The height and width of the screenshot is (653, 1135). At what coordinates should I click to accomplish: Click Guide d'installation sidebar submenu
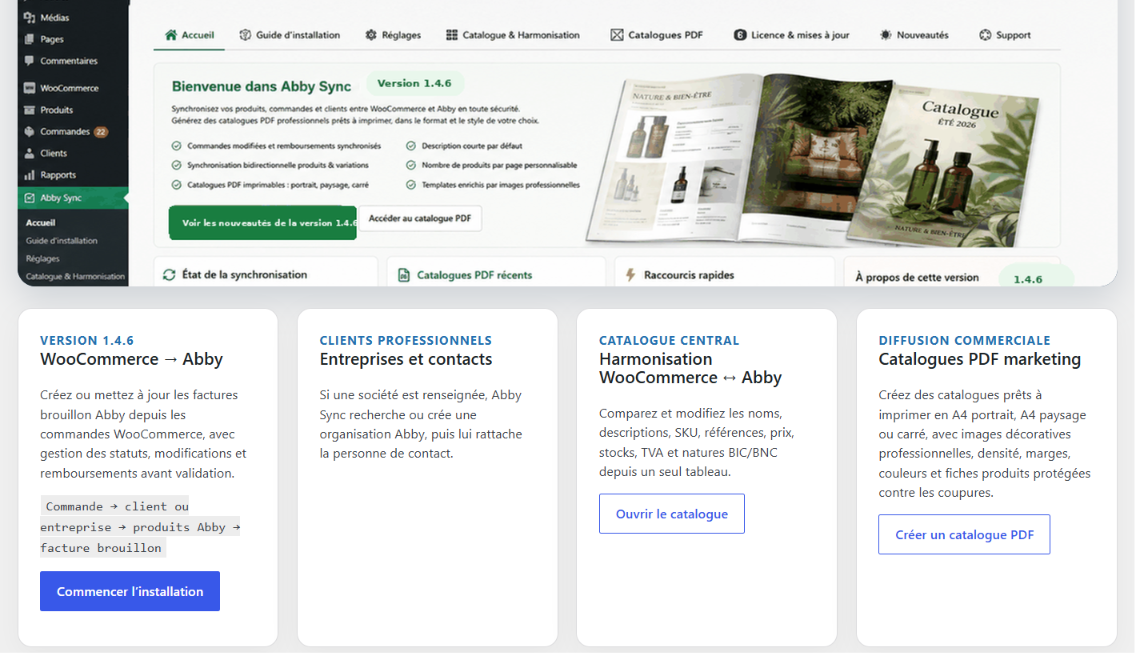pos(62,240)
